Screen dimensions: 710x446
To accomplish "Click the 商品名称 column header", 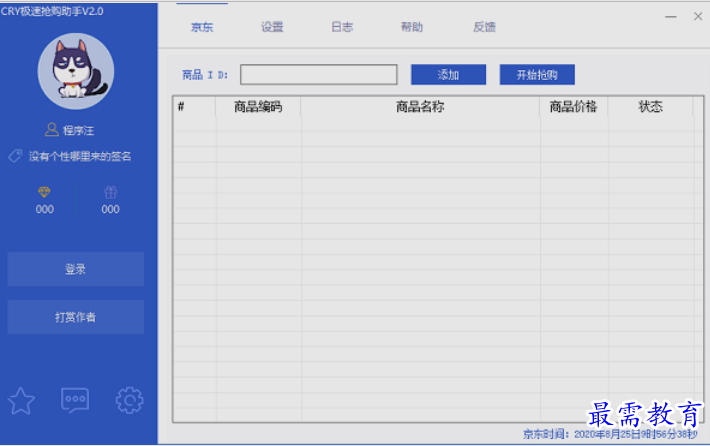I will coord(420,107).
